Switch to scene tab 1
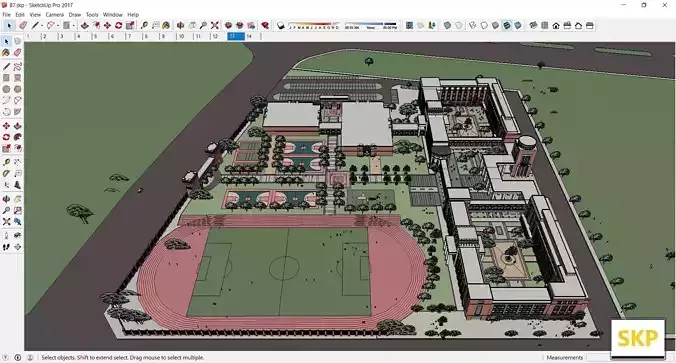This screenshot has height=363, width=676. (x=32, y=36)
